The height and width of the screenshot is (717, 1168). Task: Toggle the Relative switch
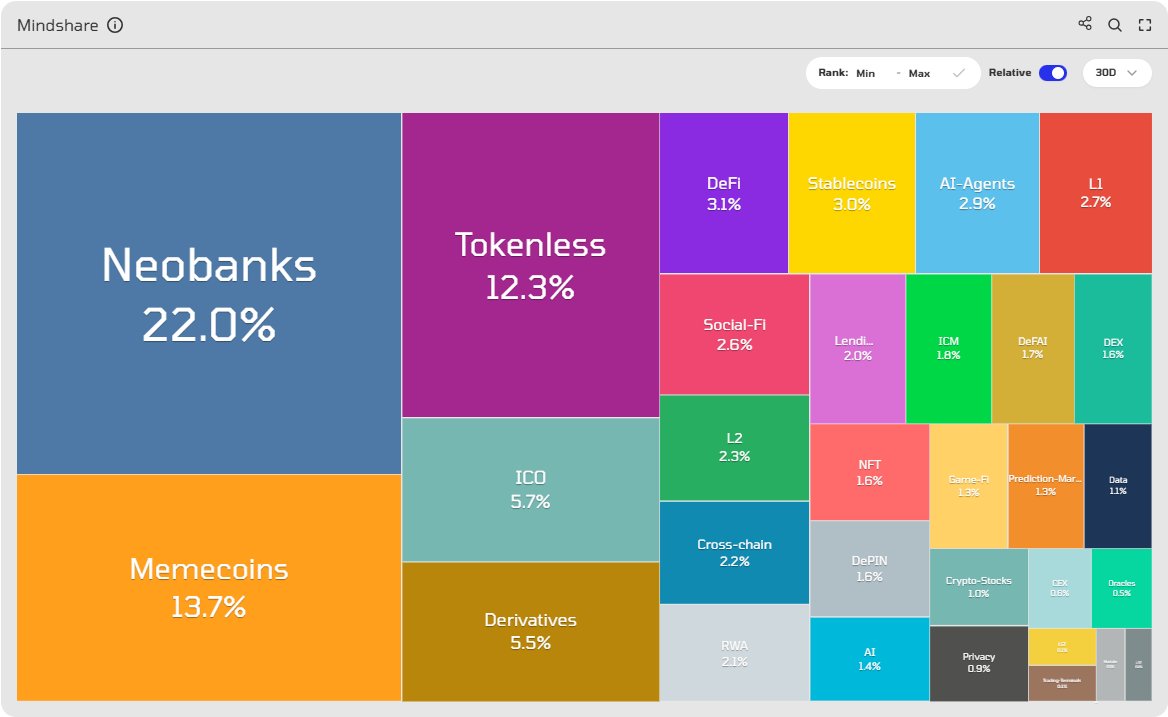1053,73
